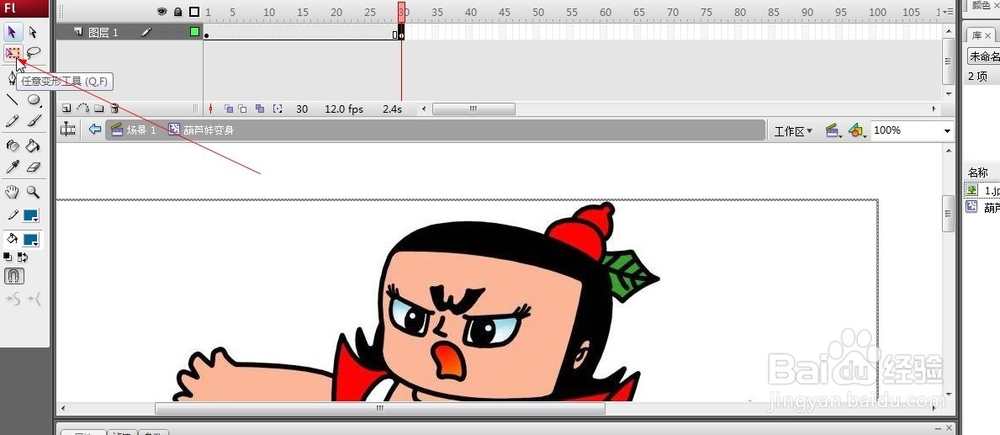Screen dimensions: 1000x435
Task: Select the Eyedropper tool
Action: (x=12, y=167)
